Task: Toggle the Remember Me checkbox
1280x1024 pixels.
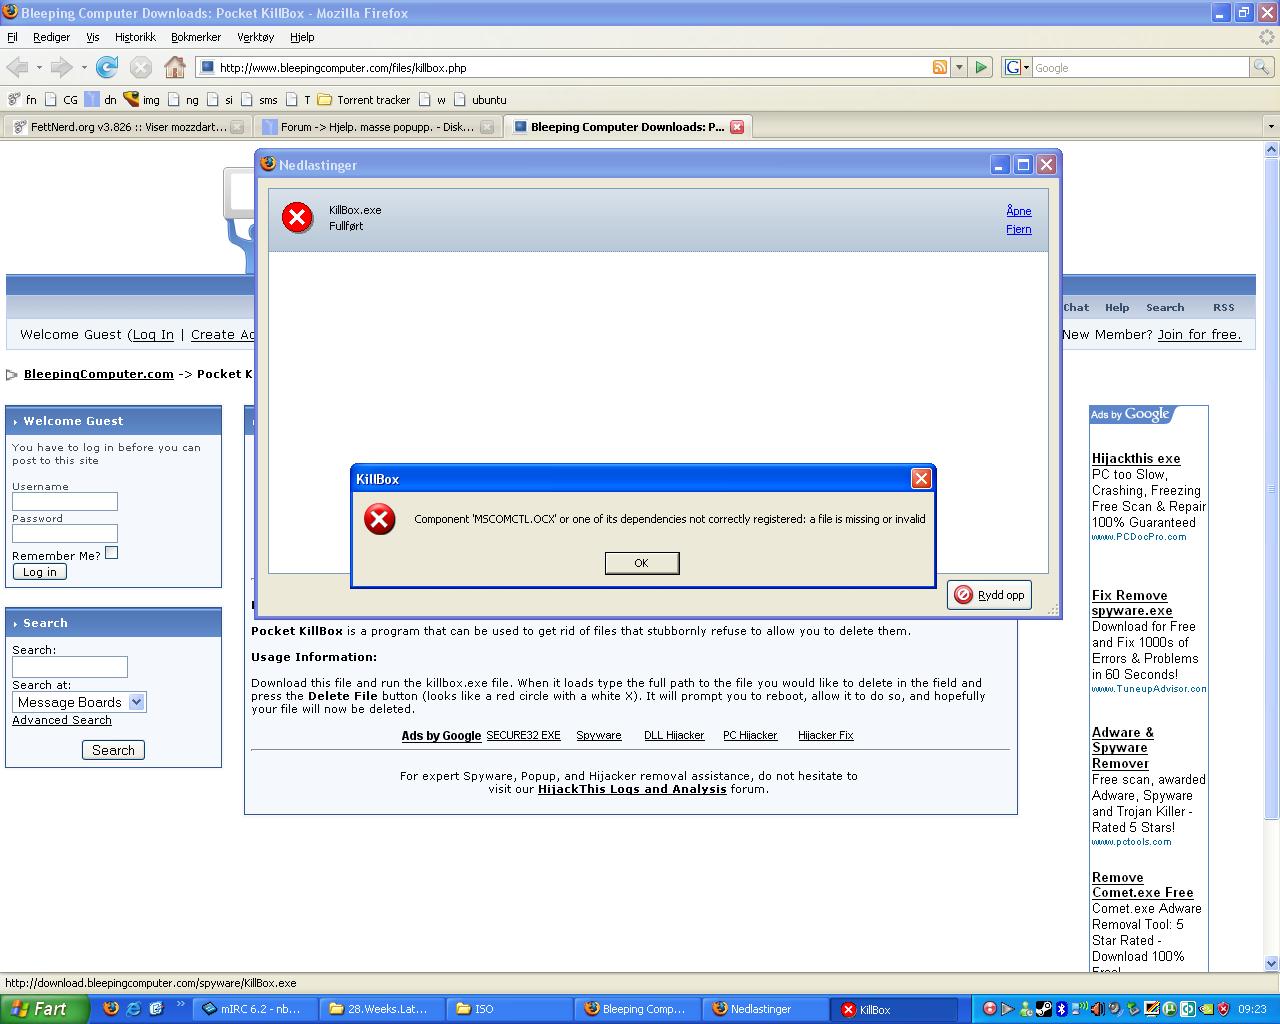Action: 112,553
